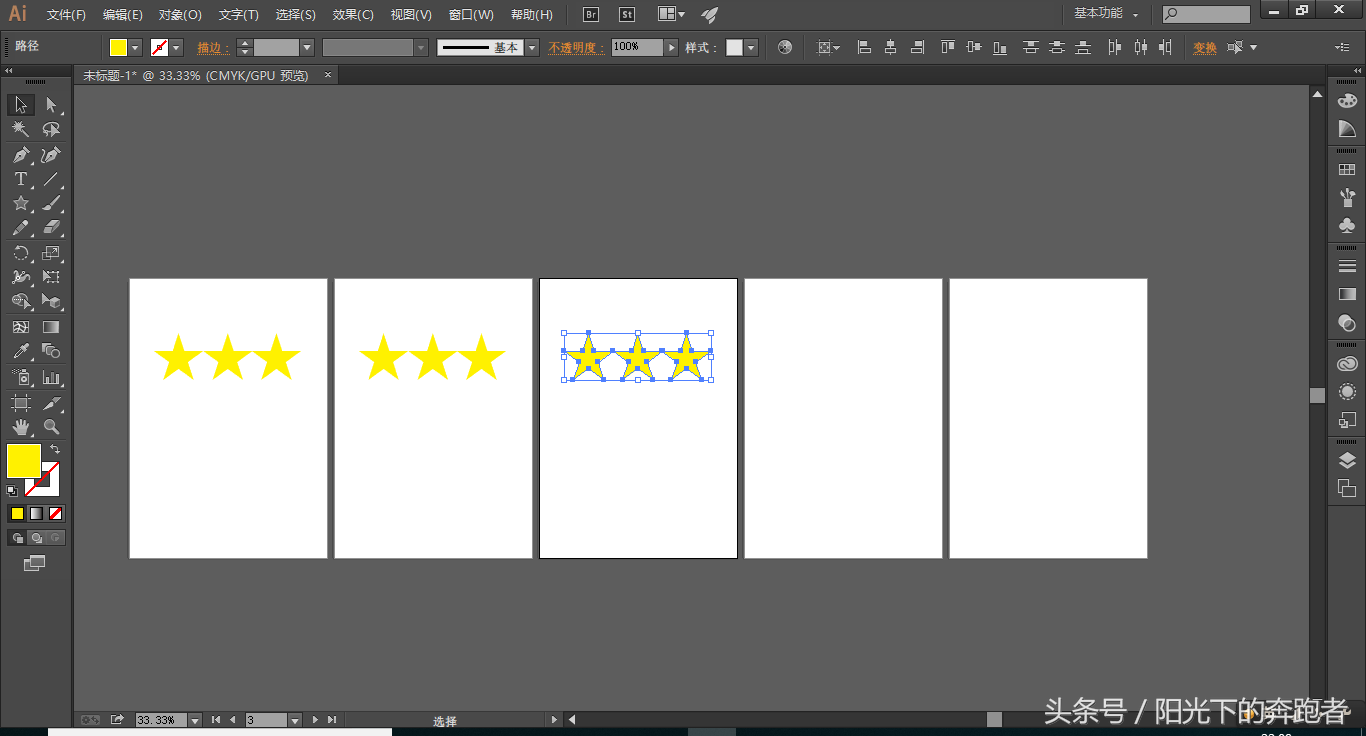
Task: Open the stroke weight dropdown
Action: click(307, 47)
